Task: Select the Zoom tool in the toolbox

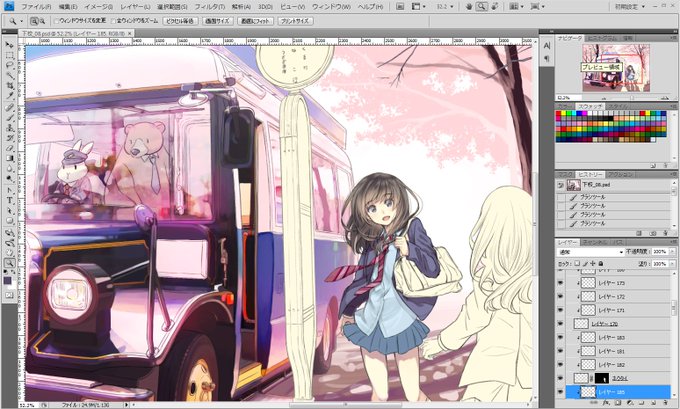Action: click(10, 263)
